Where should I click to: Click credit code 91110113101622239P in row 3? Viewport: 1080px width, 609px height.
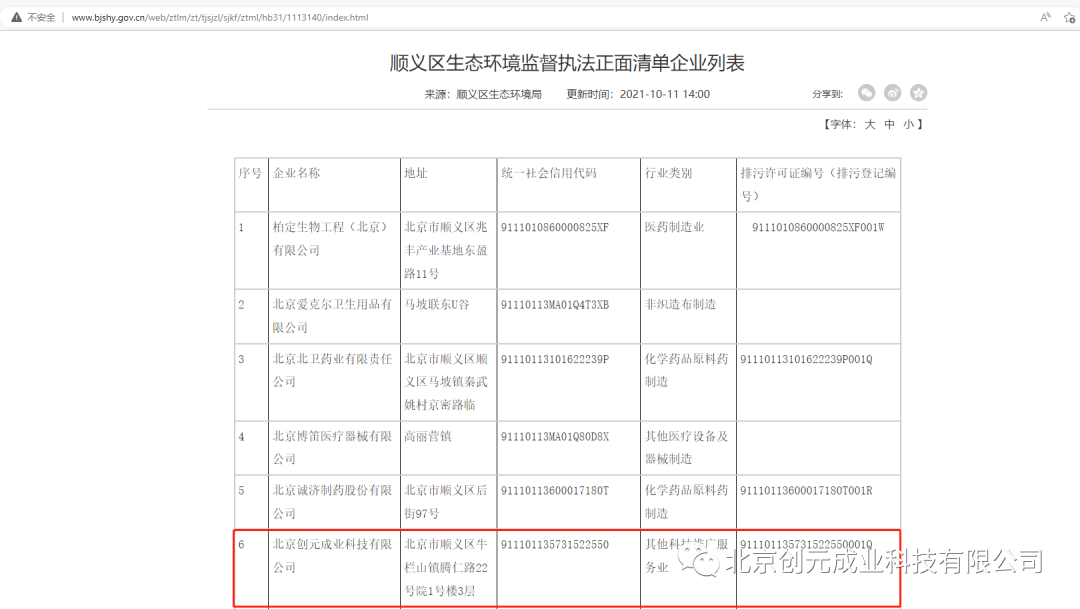(x=554, y=359)
